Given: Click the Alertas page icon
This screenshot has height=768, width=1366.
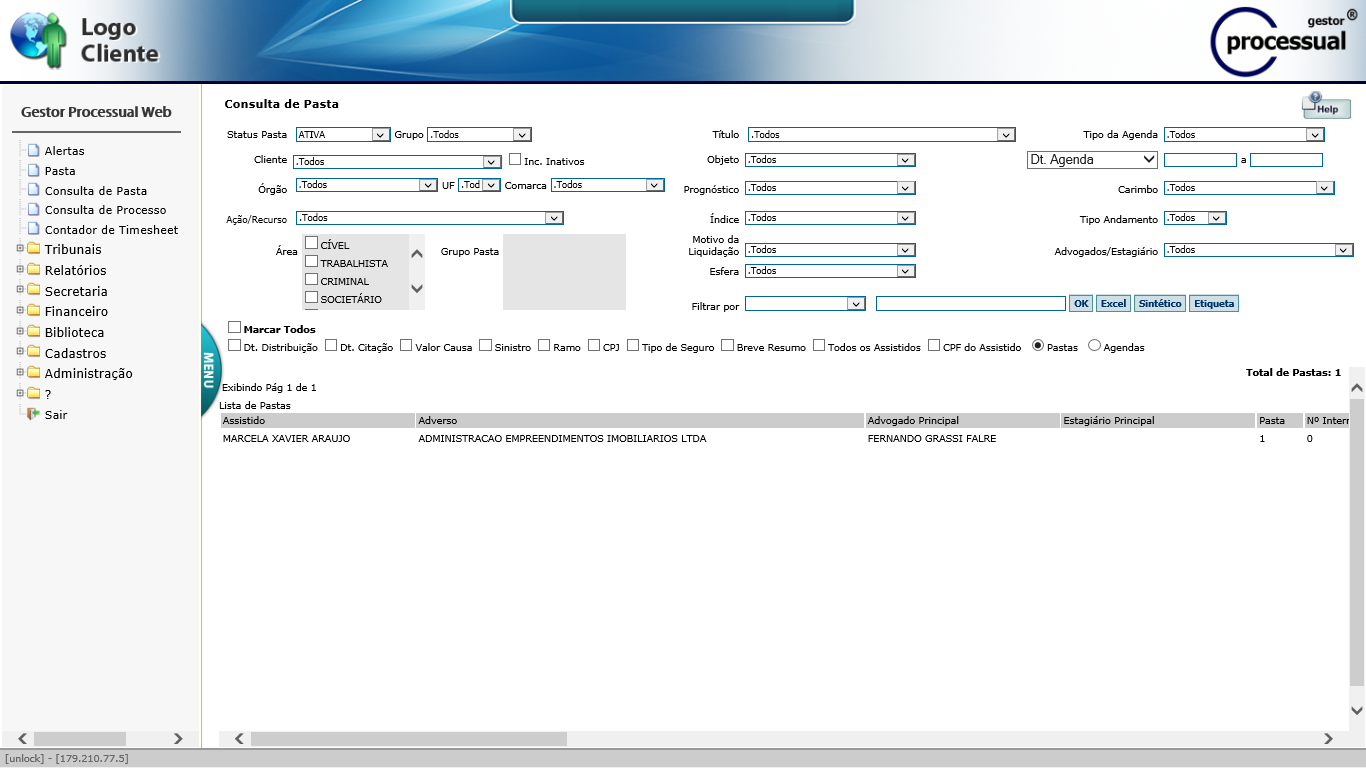Looking at the screenshot, I should click(x=33, y=151).
